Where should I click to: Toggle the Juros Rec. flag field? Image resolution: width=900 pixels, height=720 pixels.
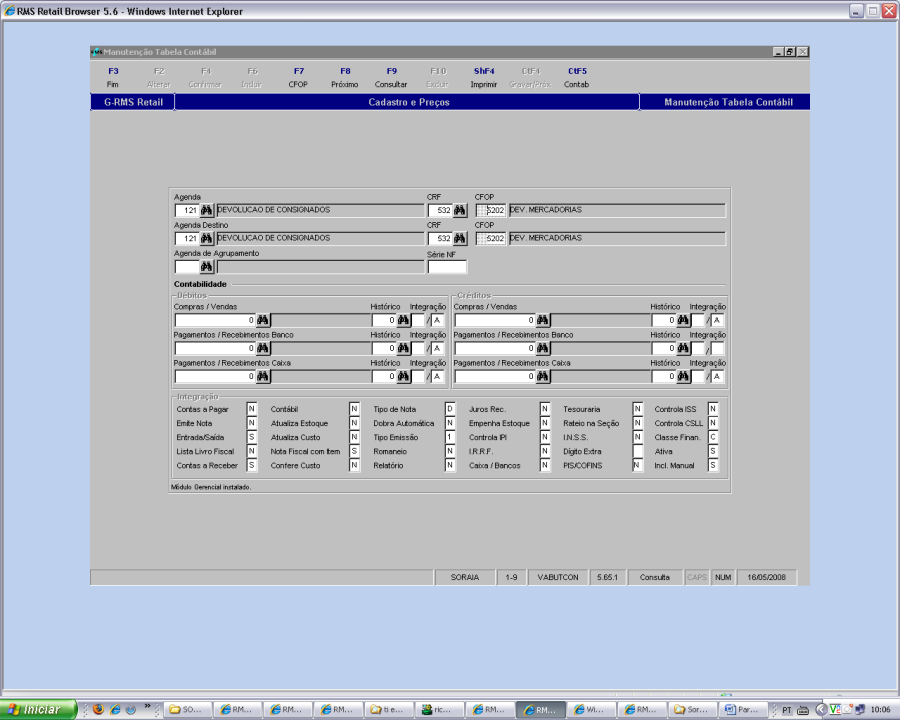coord(545,409)
